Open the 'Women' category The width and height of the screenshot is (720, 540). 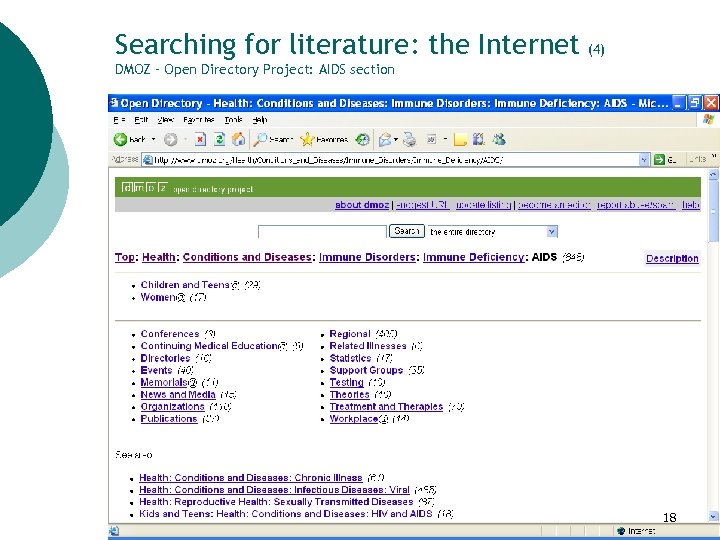pos(158,297)
